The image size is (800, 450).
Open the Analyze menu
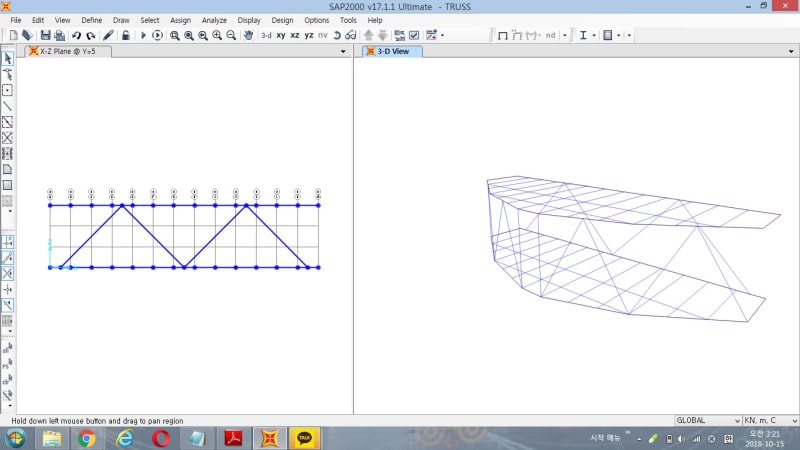click(214, 20)
